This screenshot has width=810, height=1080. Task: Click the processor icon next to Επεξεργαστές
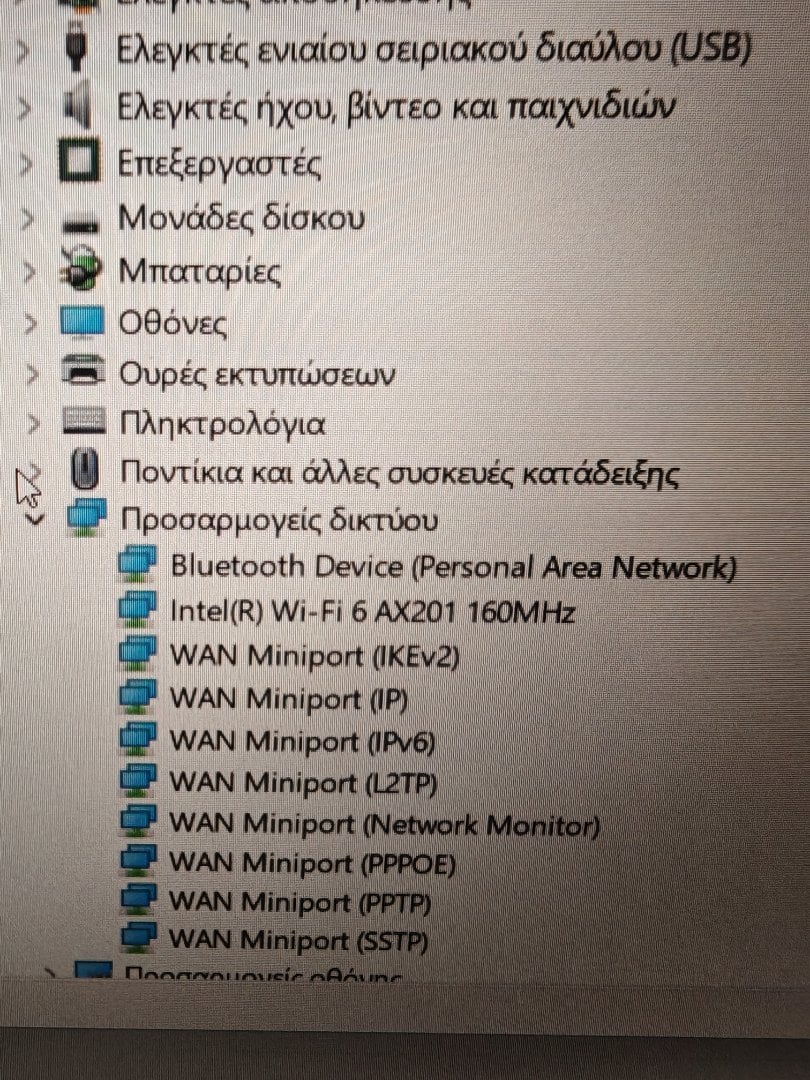79,160
